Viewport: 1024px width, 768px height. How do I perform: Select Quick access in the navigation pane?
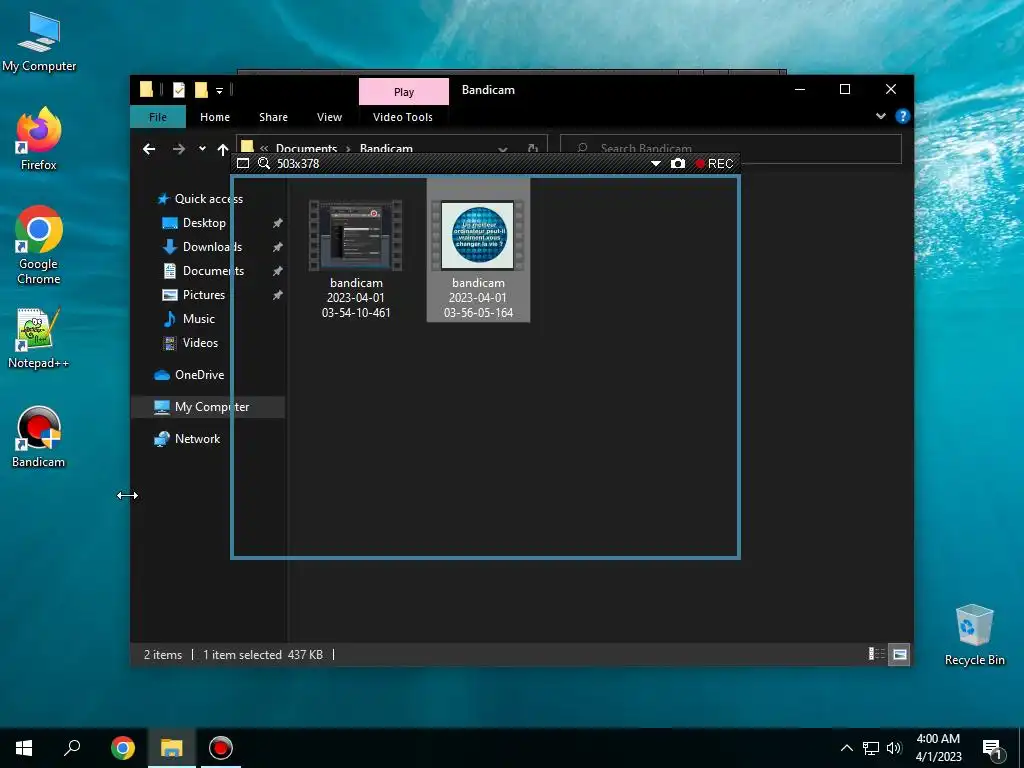(208, 199)
